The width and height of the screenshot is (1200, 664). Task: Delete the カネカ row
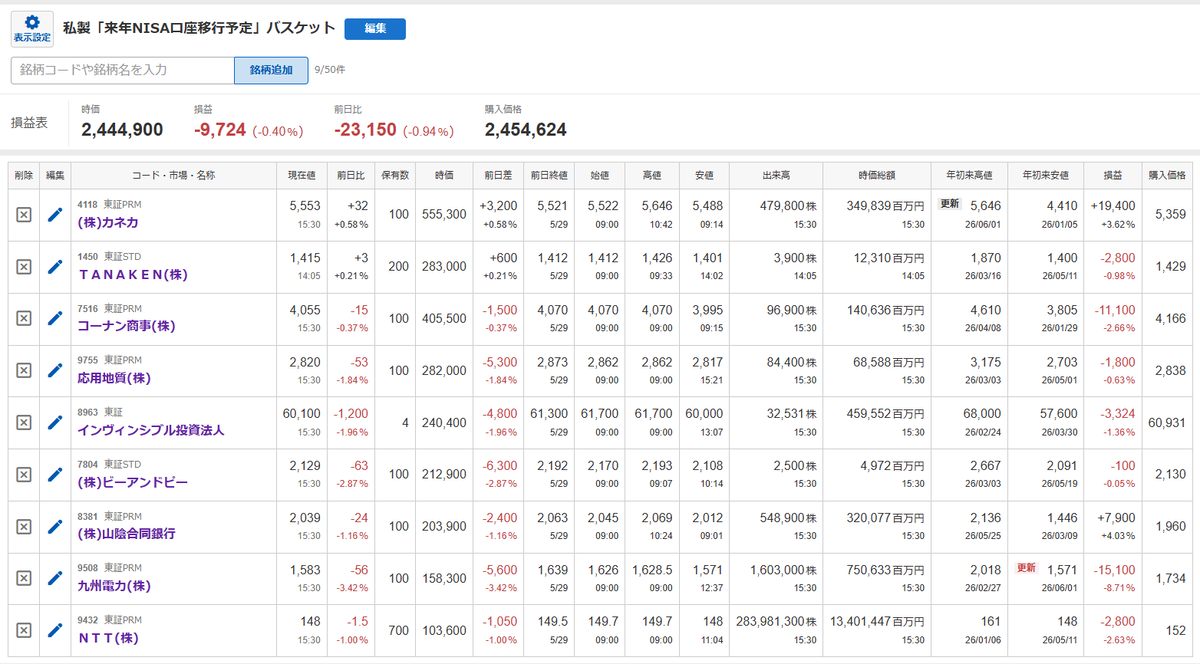[24, 214]
